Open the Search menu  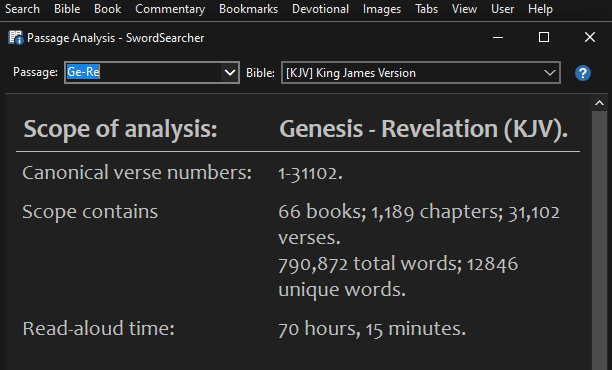(22, 9)
